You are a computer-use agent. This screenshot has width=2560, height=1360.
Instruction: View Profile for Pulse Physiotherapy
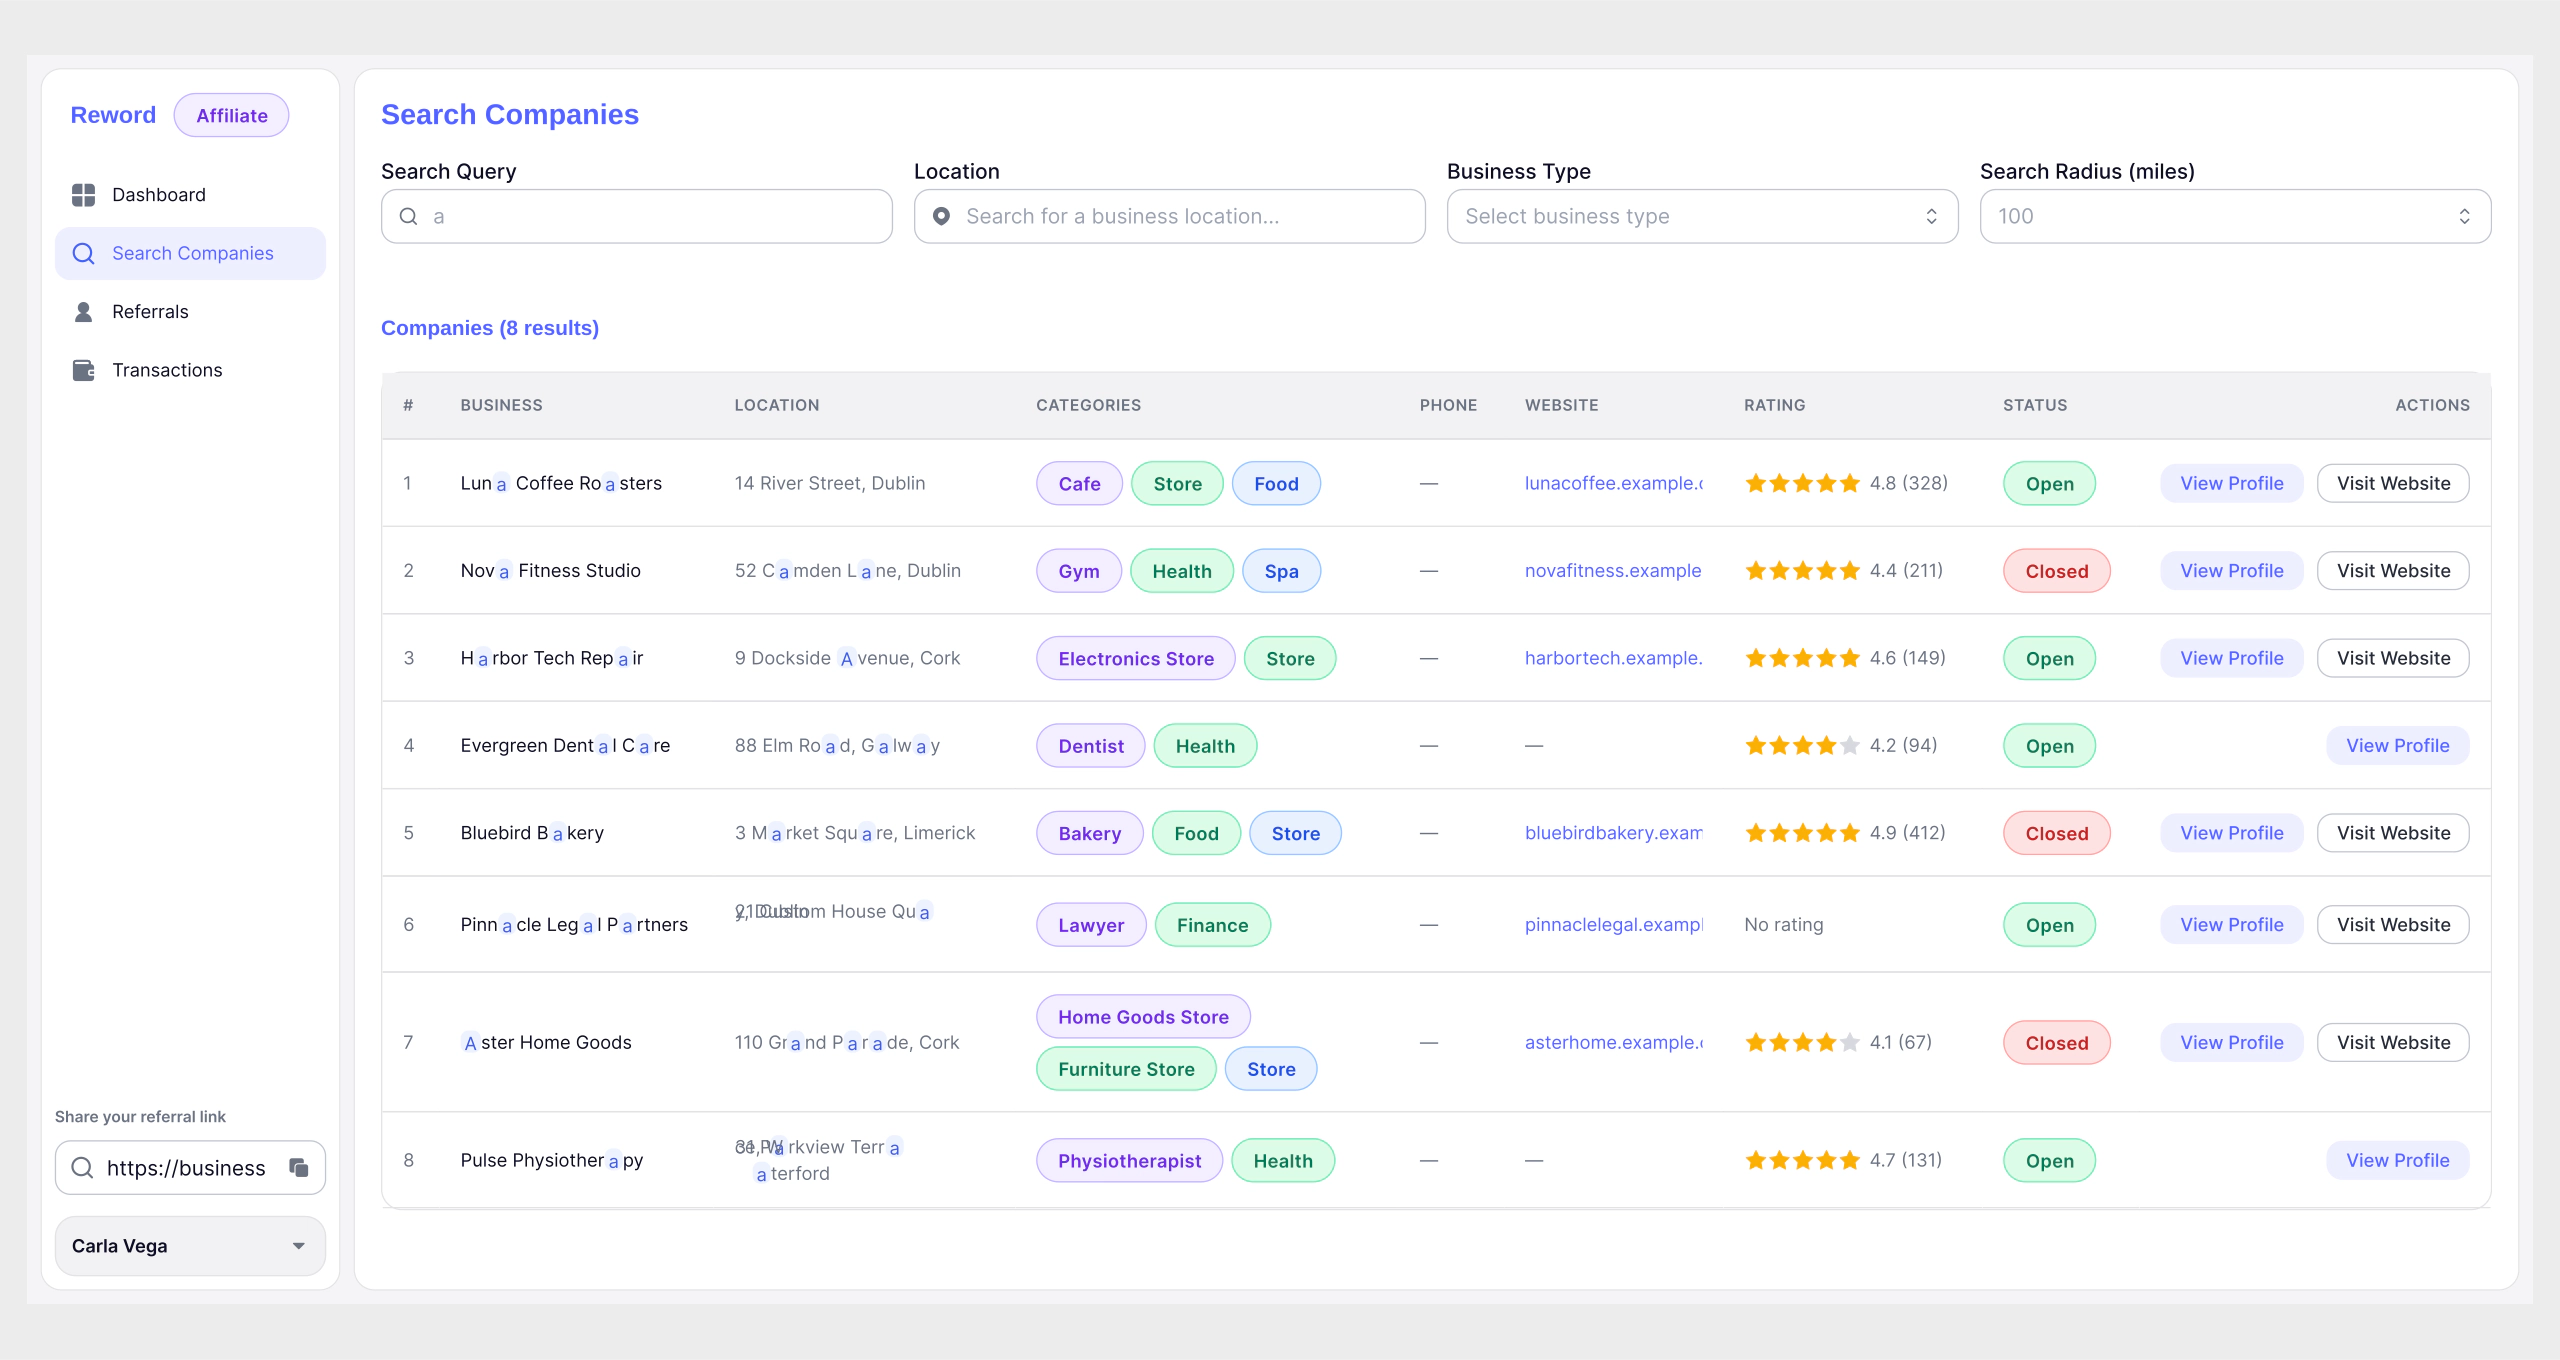pos(2397,1160)
